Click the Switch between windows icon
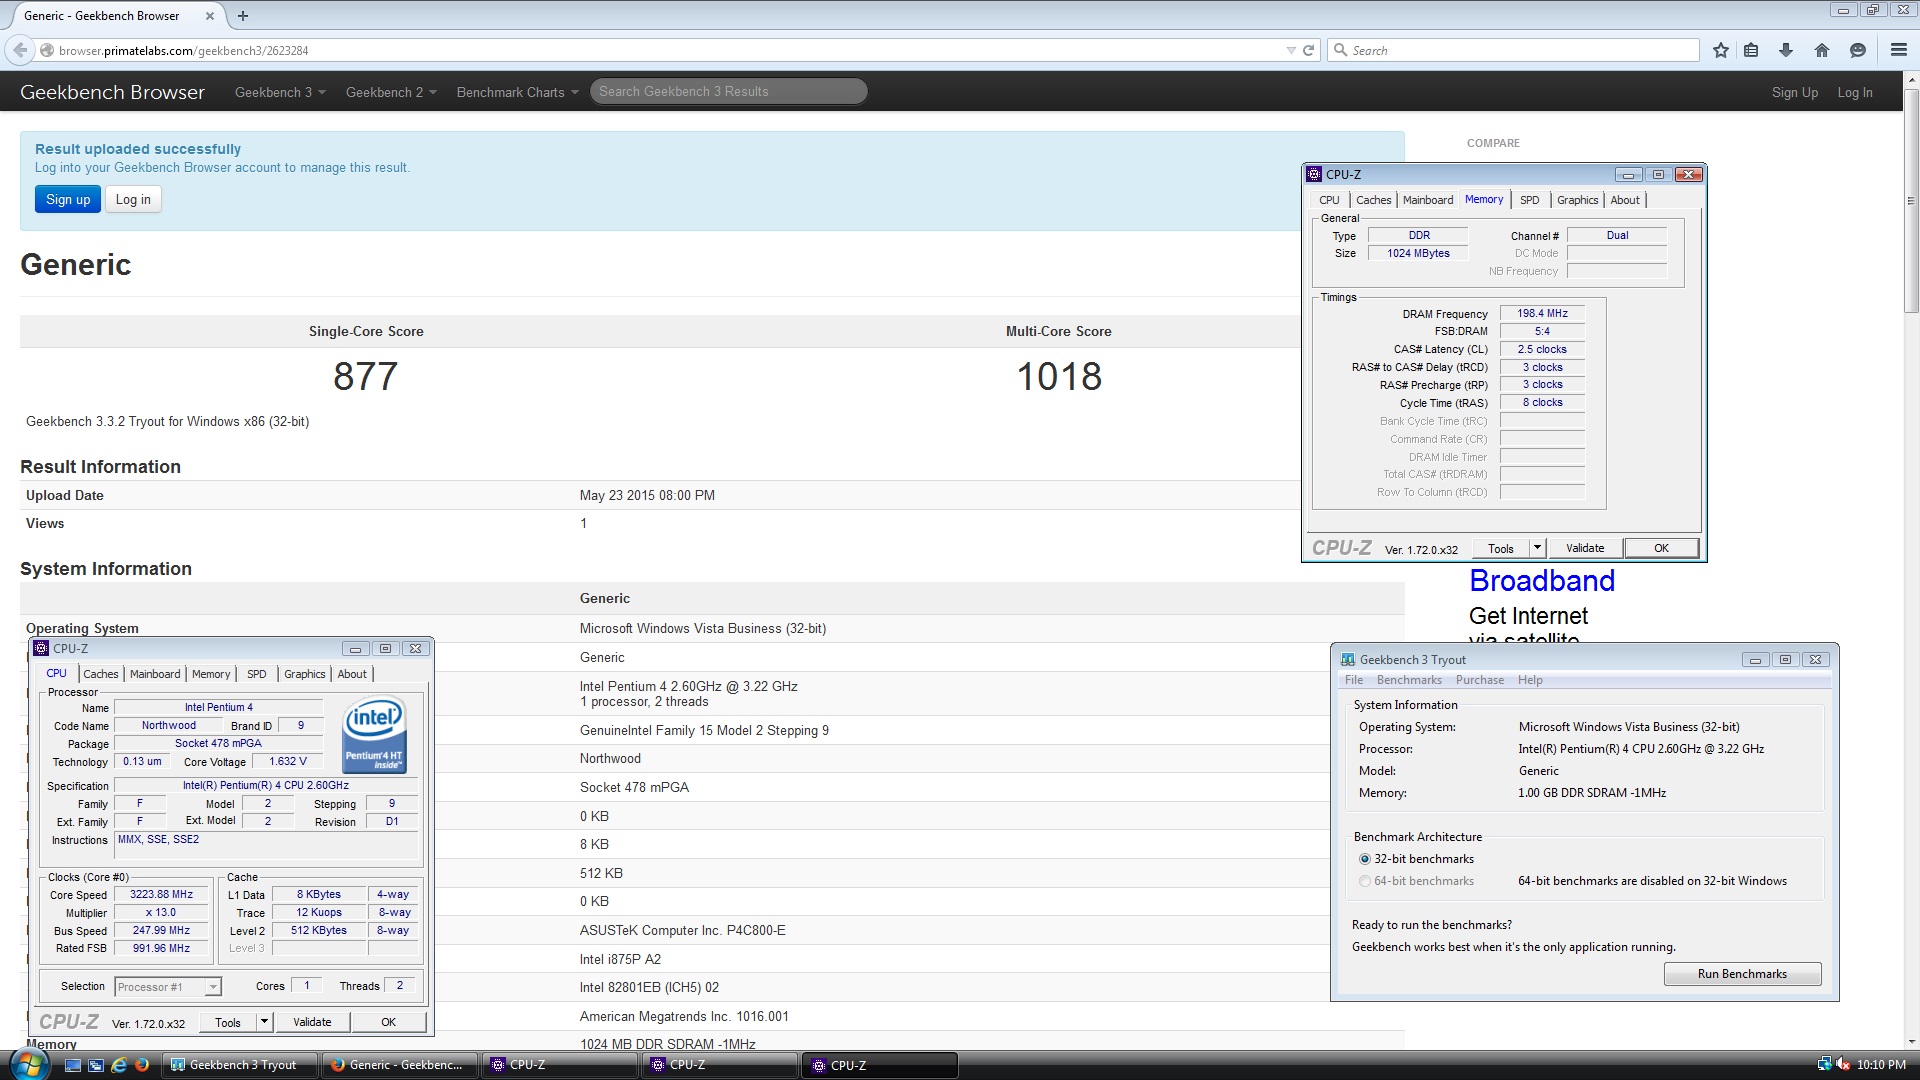Image resolution: width=1920 pixels, height=1080 pixels. (x=96, y=1065)
